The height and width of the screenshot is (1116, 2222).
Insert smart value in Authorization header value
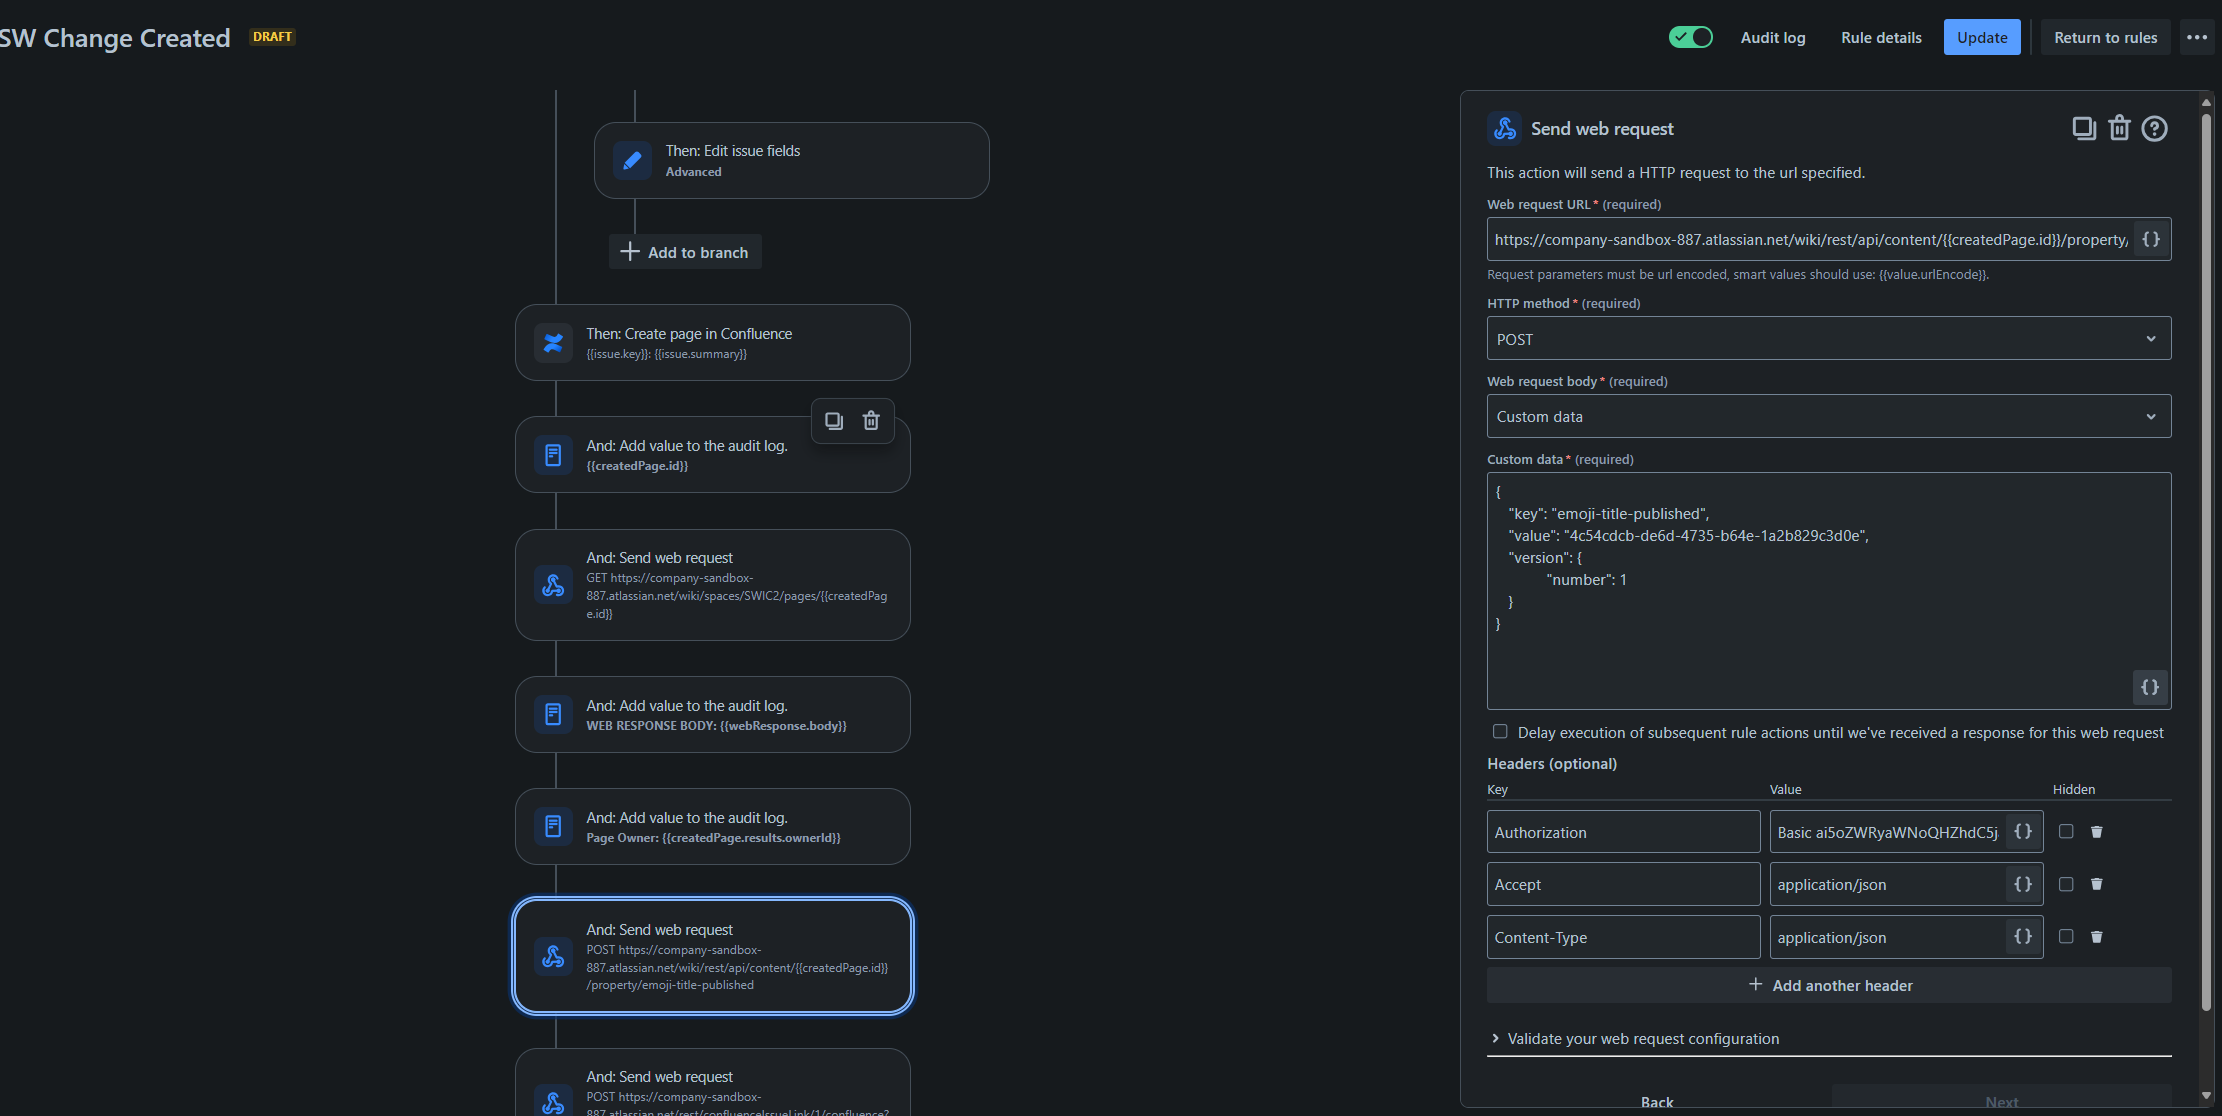pos(2023,832)
